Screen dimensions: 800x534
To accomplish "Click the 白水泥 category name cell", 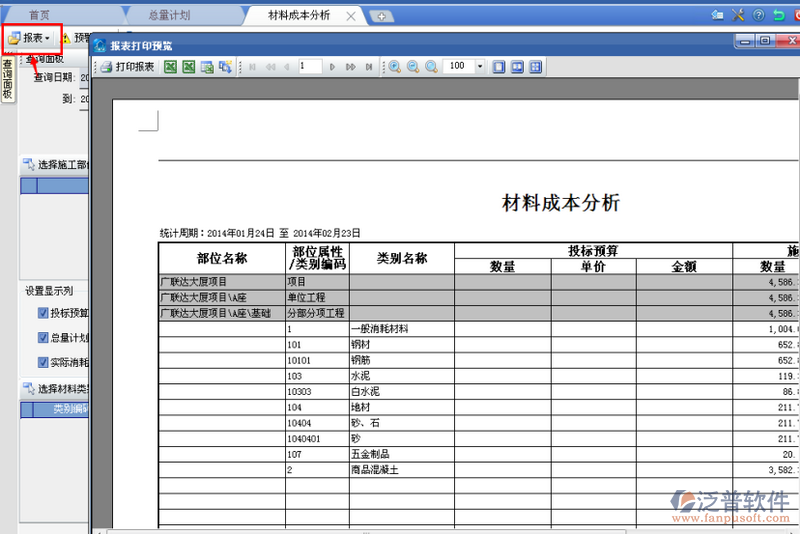I will pos(402,392).
